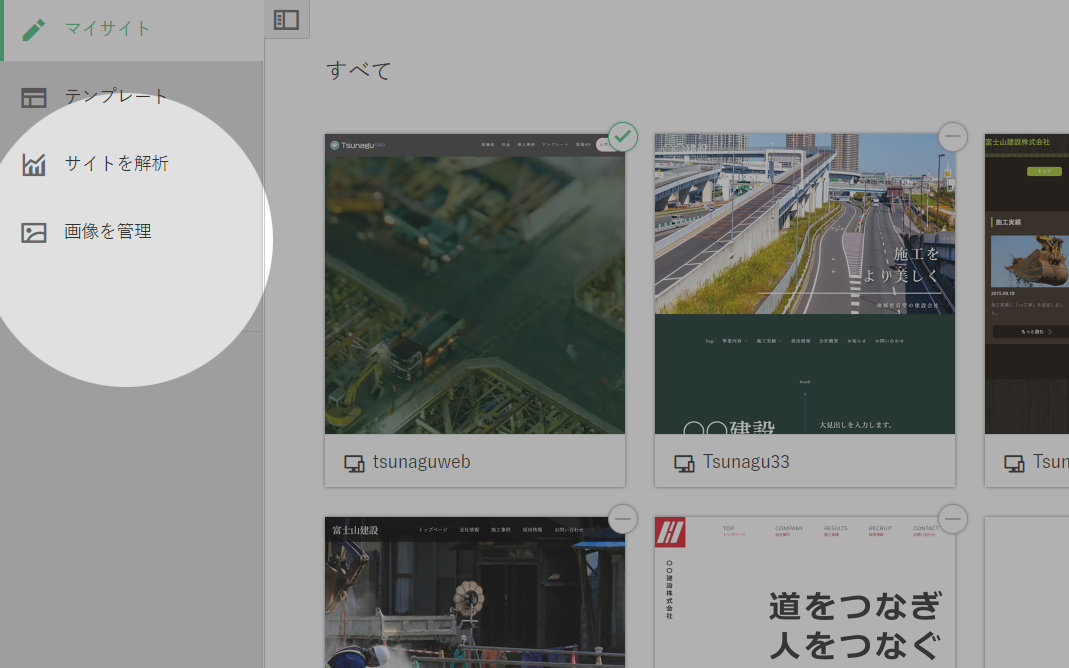Open the マイサイト menu item
The image size is (1069, 668).
pyautogui.click(x=108, y=29)
